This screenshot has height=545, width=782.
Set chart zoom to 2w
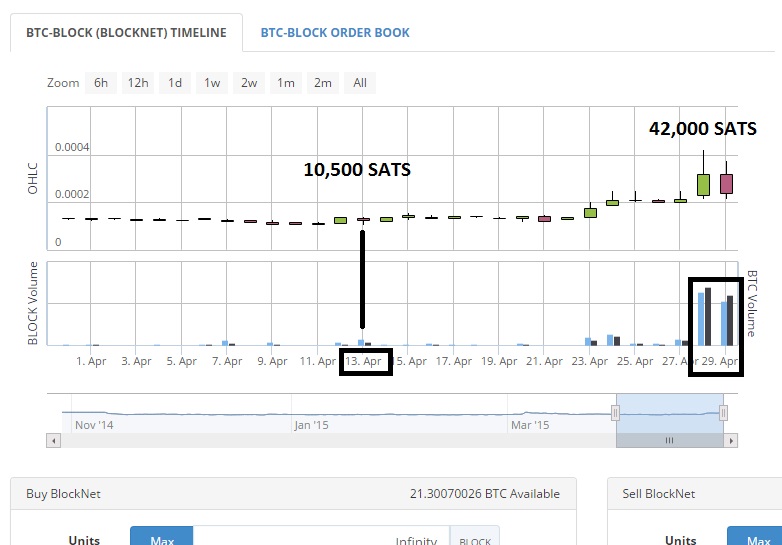tap(249, 83)
